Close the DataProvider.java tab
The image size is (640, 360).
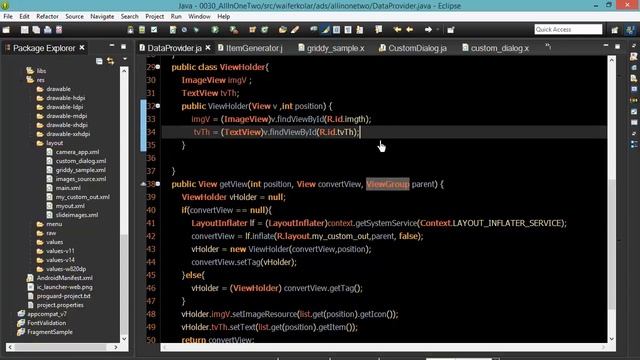[x=208, y=48]
